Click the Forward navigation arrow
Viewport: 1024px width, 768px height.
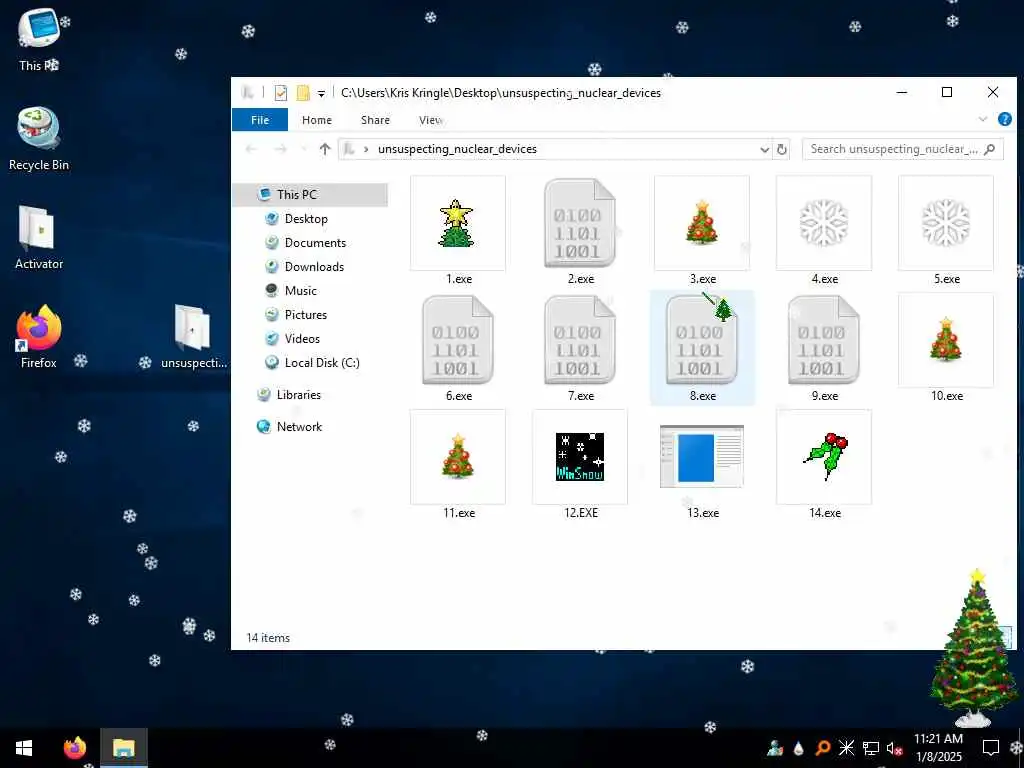[280, 150]
